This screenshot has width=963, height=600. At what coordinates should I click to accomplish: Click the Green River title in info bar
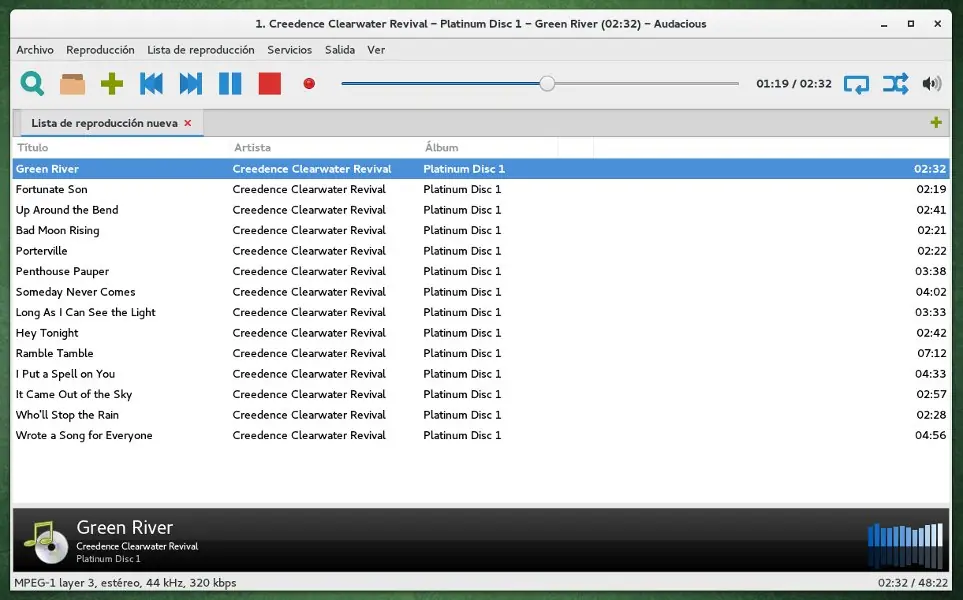point(125,527)
